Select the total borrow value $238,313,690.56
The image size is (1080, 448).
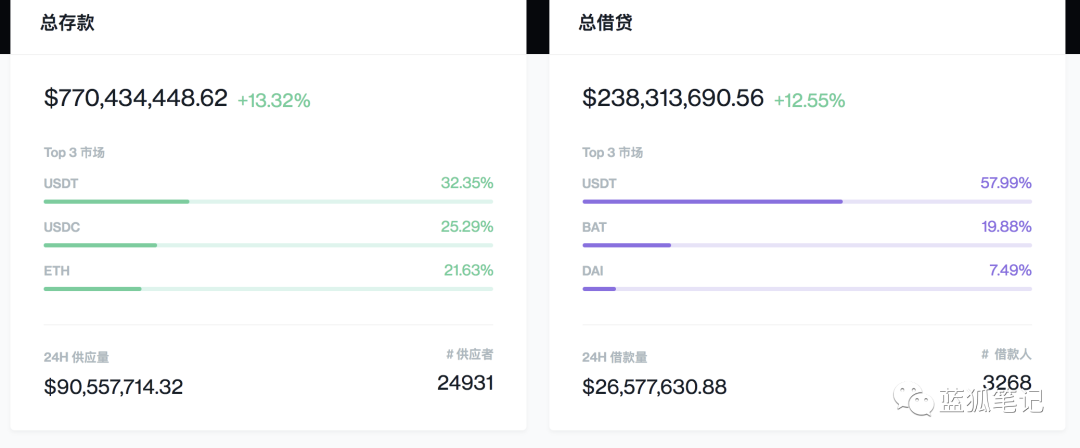pos(673,99)
